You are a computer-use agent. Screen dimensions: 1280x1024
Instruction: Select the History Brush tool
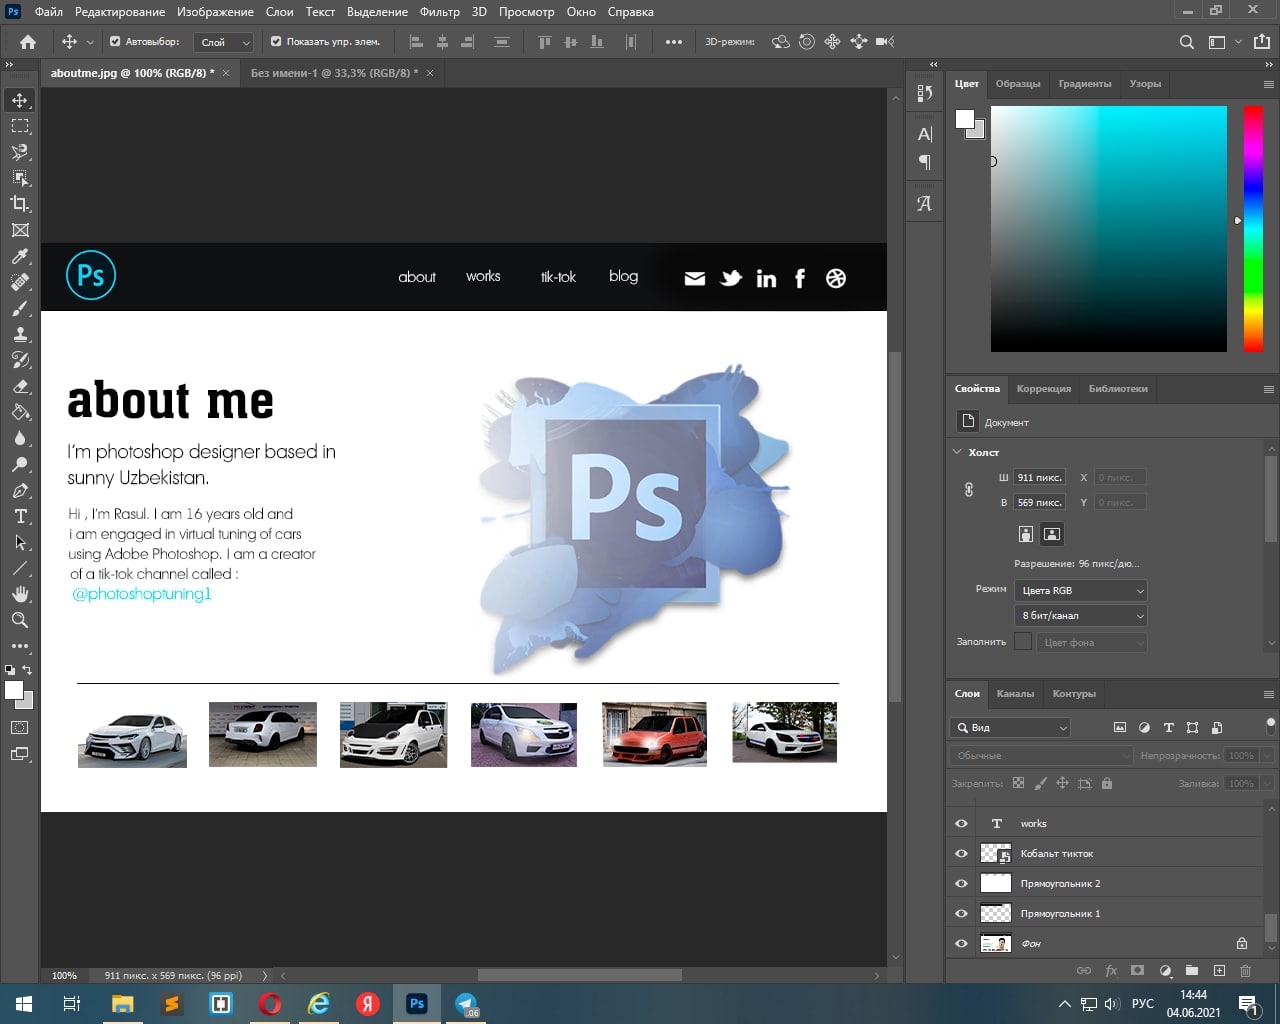(20, 360)
